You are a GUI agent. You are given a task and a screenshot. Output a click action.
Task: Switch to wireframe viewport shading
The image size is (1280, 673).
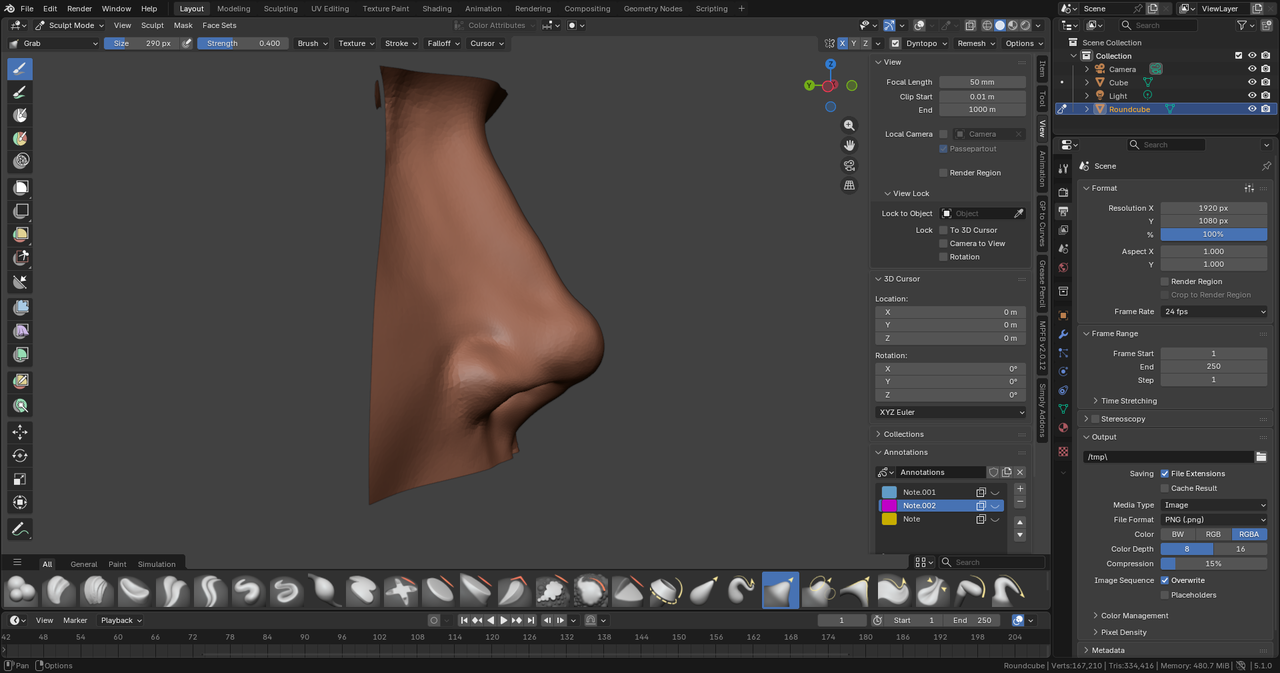[986, 25]
